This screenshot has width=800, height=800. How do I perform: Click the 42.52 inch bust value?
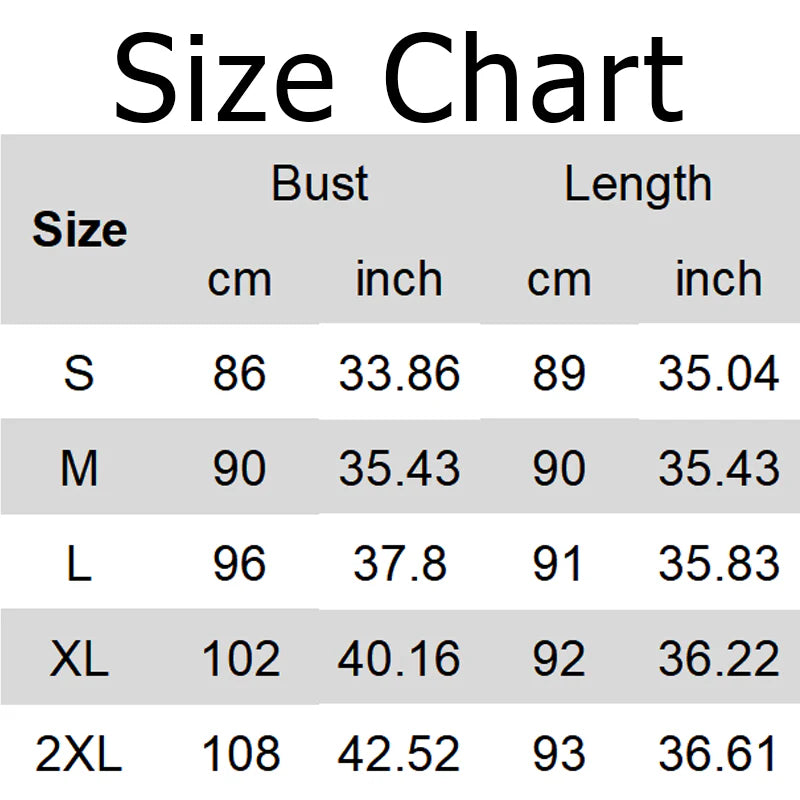pyautogui.click(x=399, y=754)
